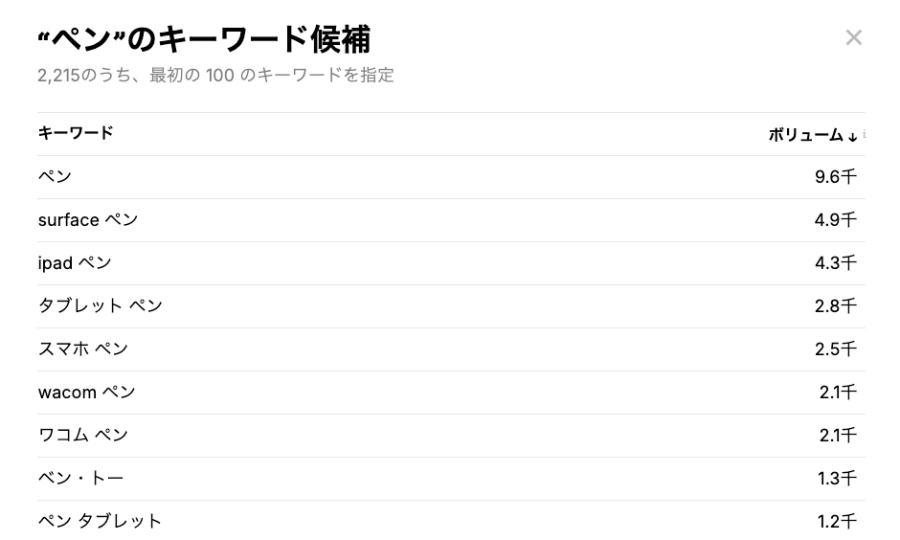Click the ボリューム info icon
The height and width of the screenshot is (540, 900).
[x=864, y=134]
